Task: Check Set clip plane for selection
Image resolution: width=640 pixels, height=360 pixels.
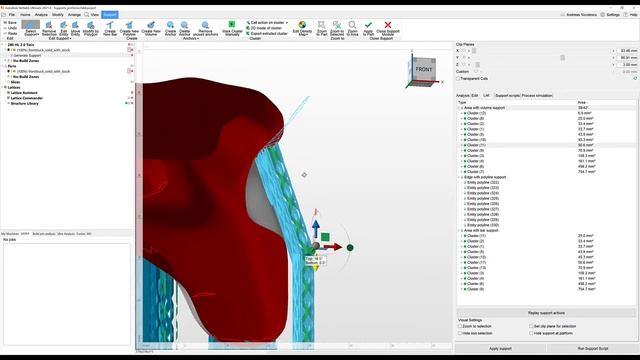Action: 531,326
